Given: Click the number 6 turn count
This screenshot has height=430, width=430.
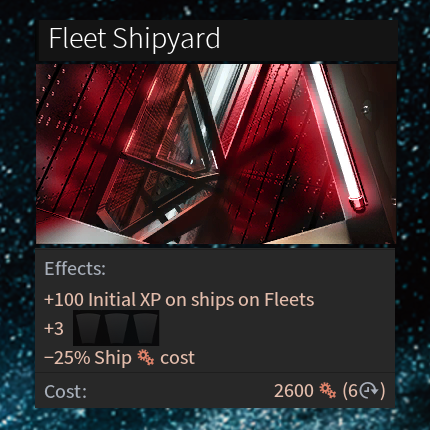Looking at the screenshot, I should pos(353,391).
